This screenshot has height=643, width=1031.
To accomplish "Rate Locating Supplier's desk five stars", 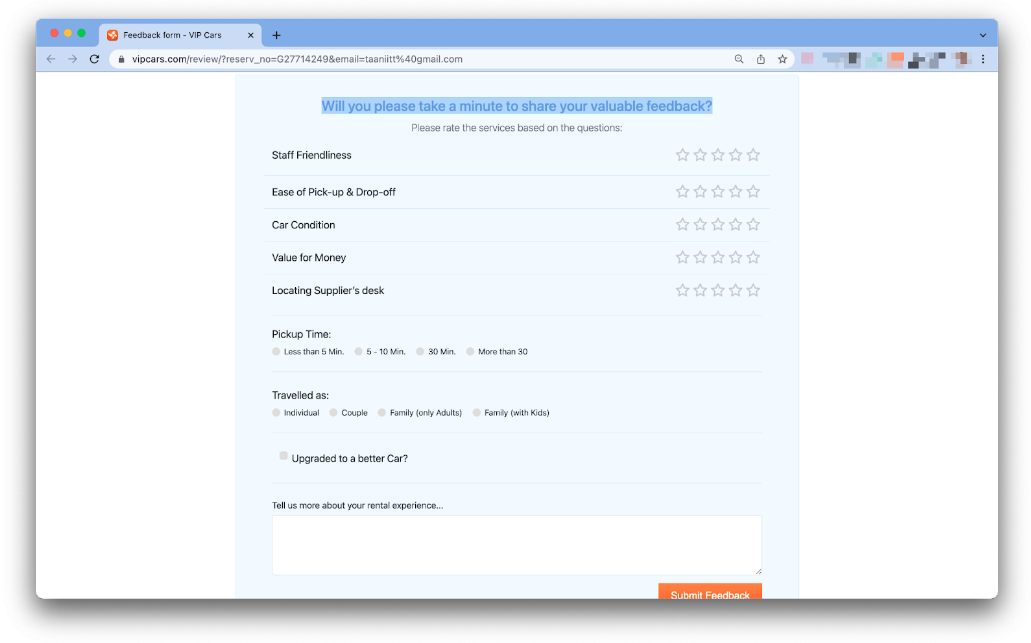I will pyautogui.click(x=753, y=291).
